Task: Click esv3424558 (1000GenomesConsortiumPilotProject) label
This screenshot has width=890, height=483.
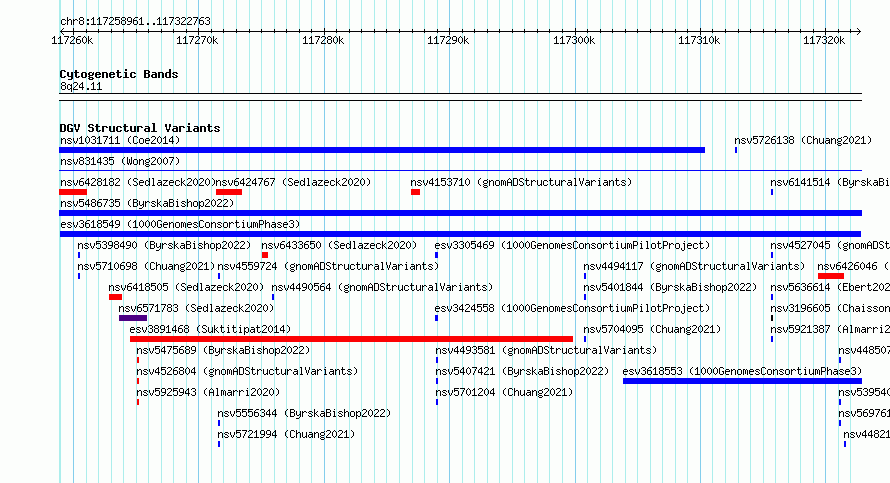Action: click(x=572, y=308)
